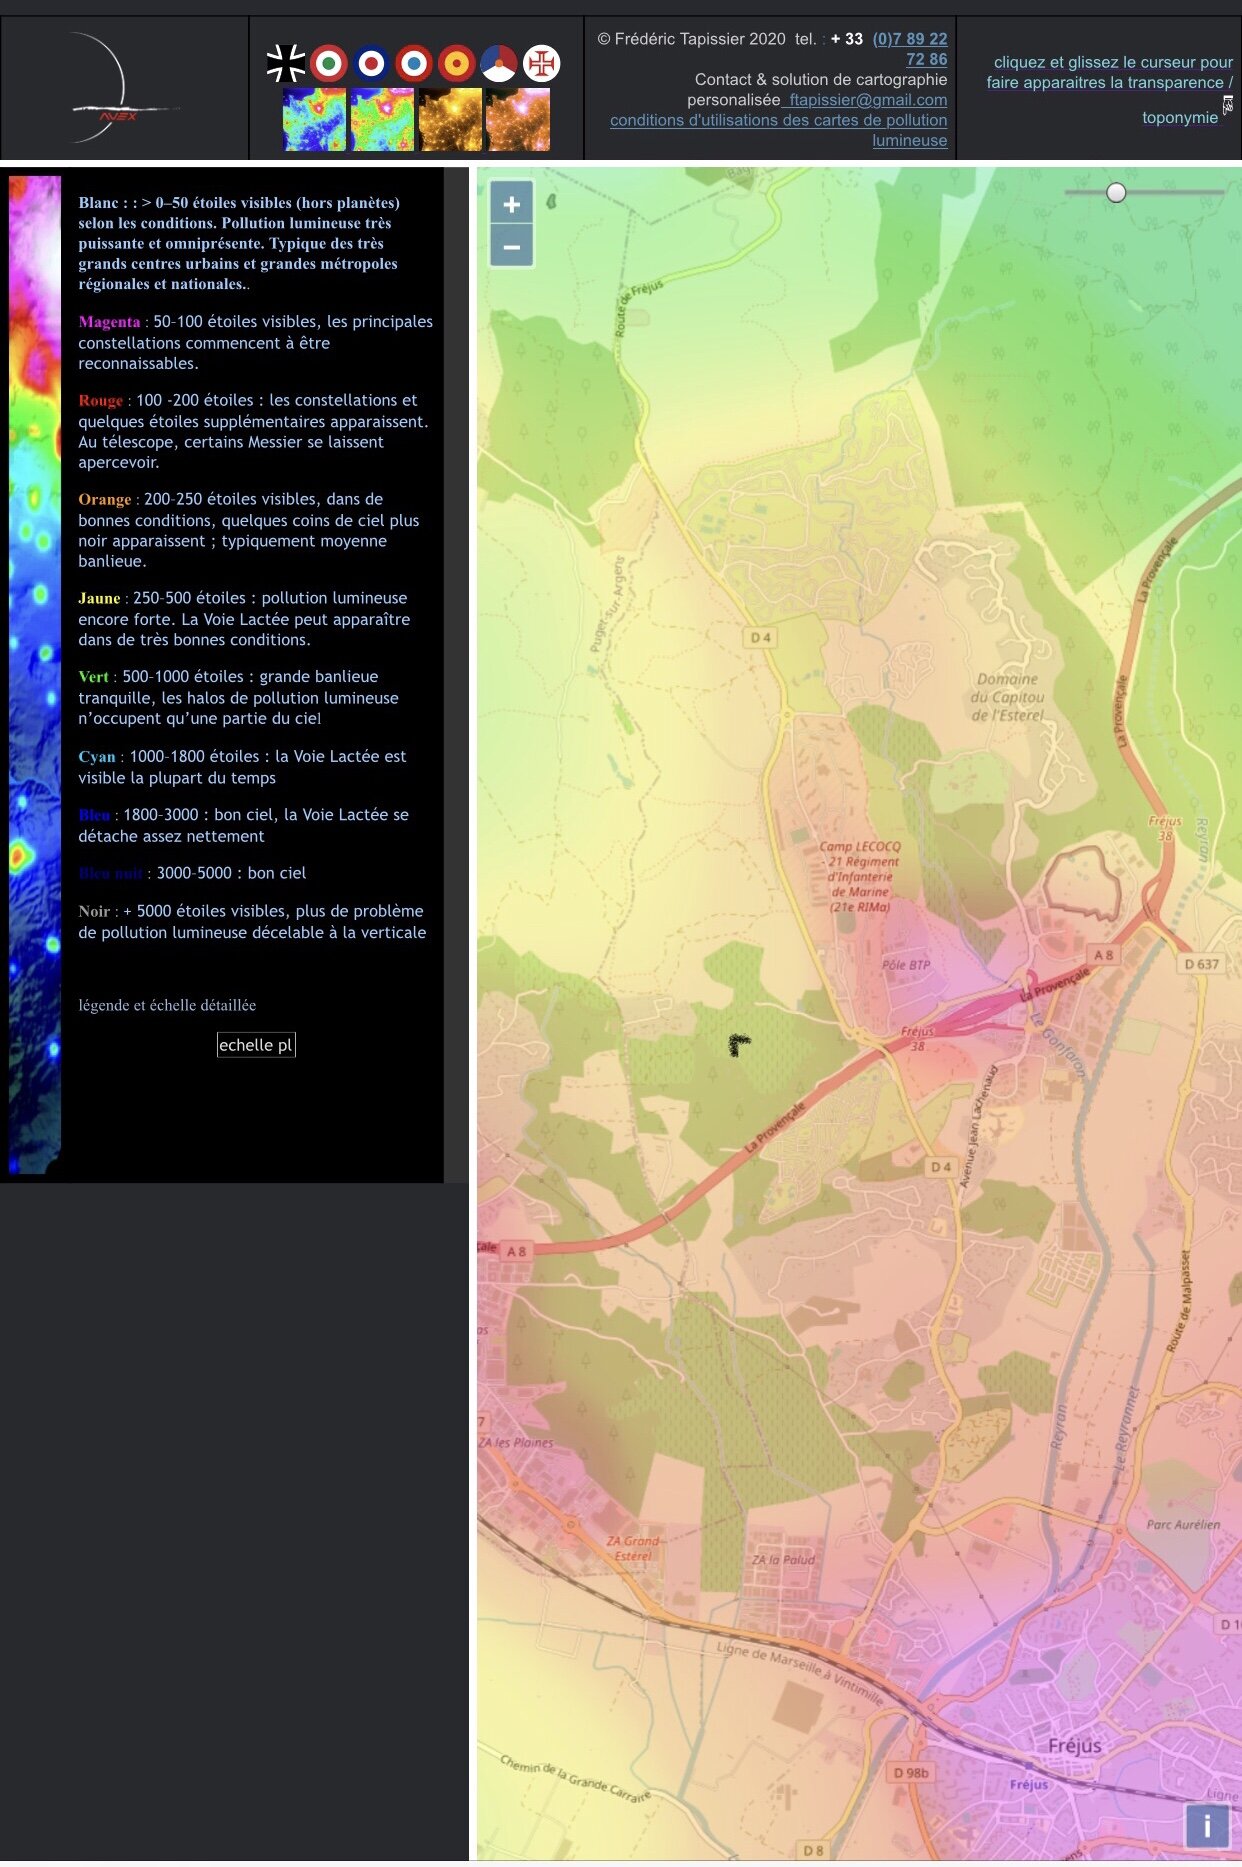
Task: Click 'Puget-sur-Argens' map label
Action: click(x=607, y=604)
